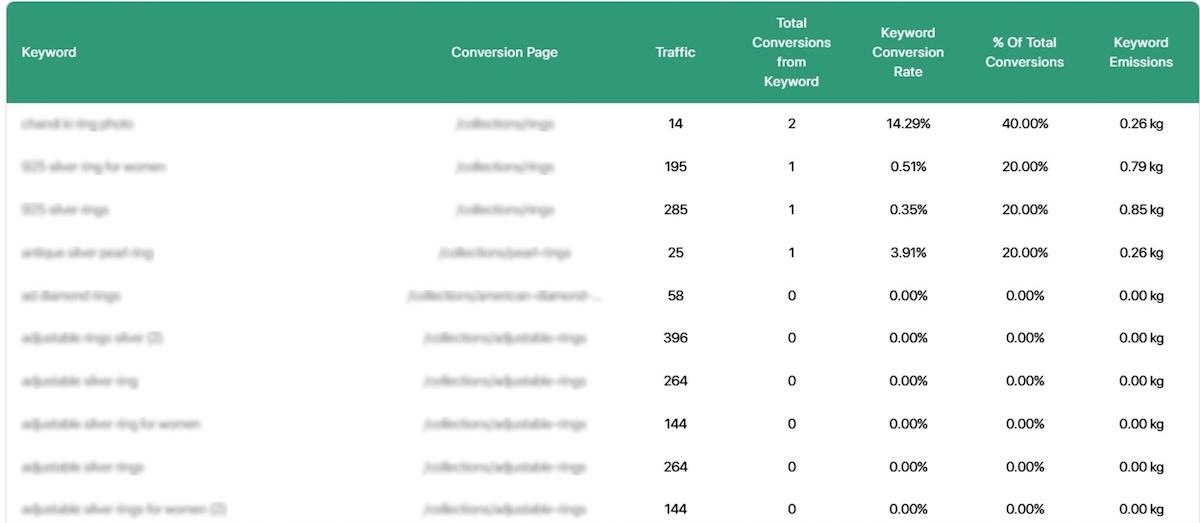1200x523 pixels.
Task: Click the Conversion Page column header
Action: (504, 52)
